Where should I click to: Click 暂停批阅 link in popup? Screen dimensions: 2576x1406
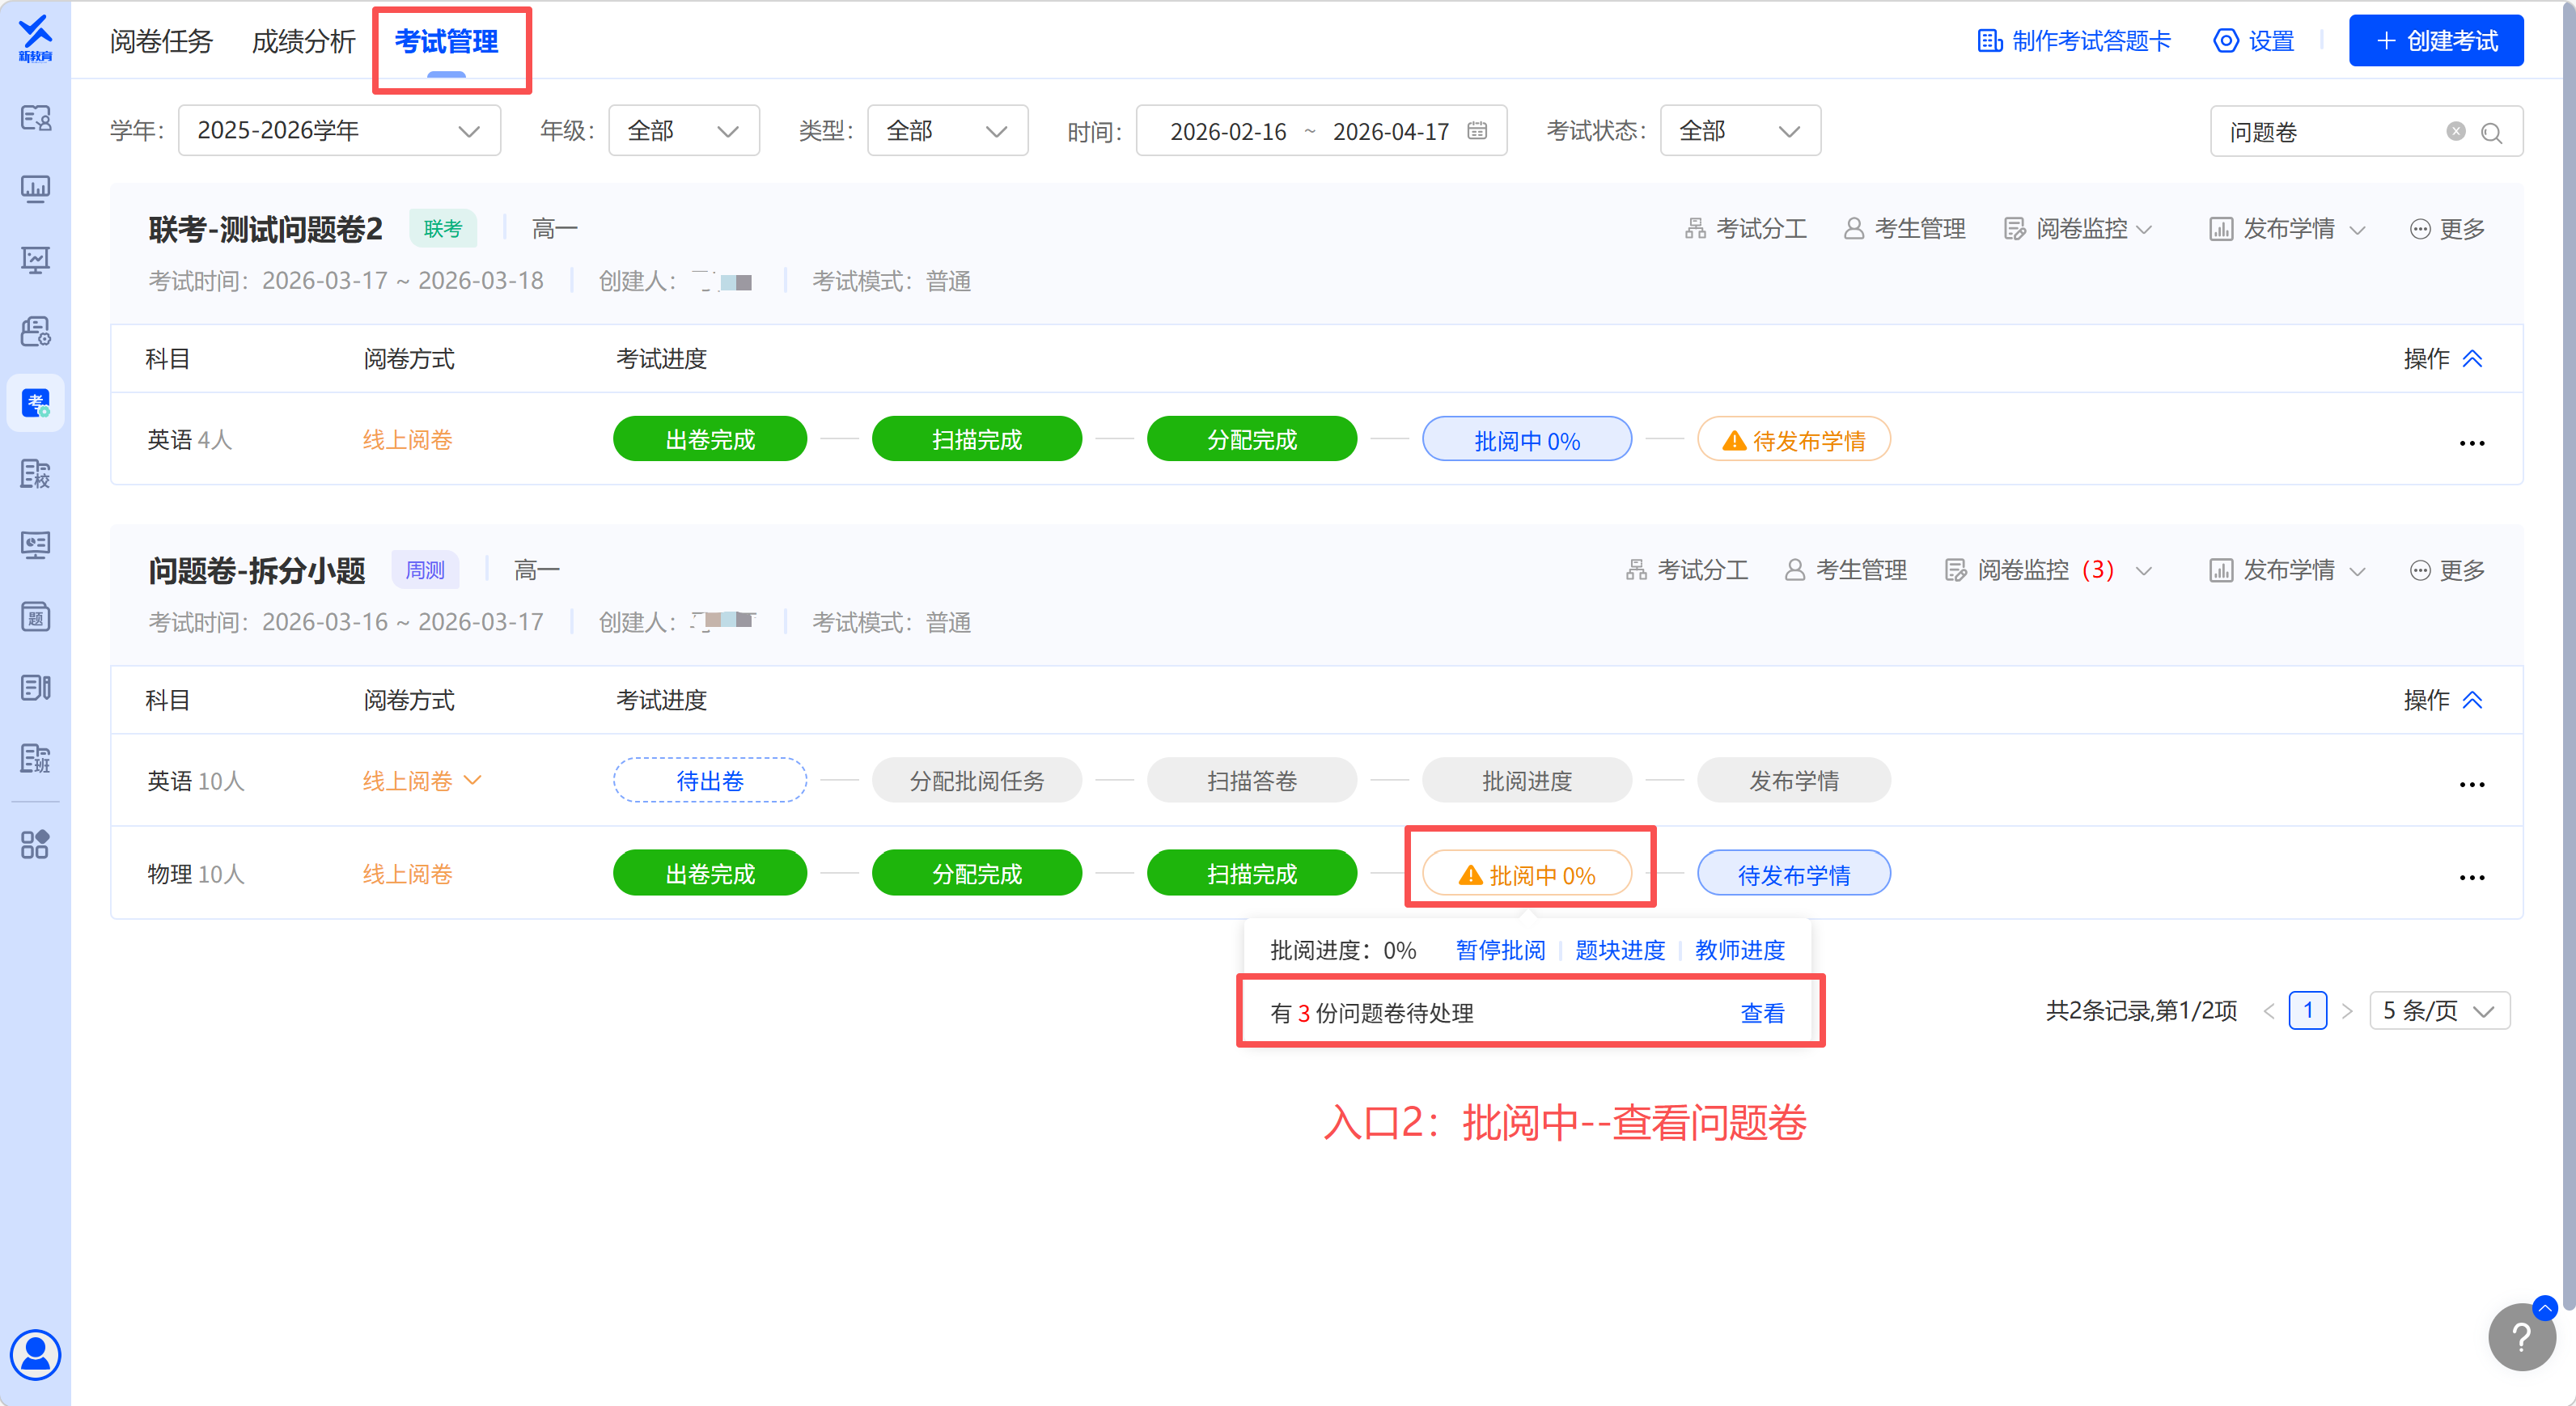click(1500, 950)
